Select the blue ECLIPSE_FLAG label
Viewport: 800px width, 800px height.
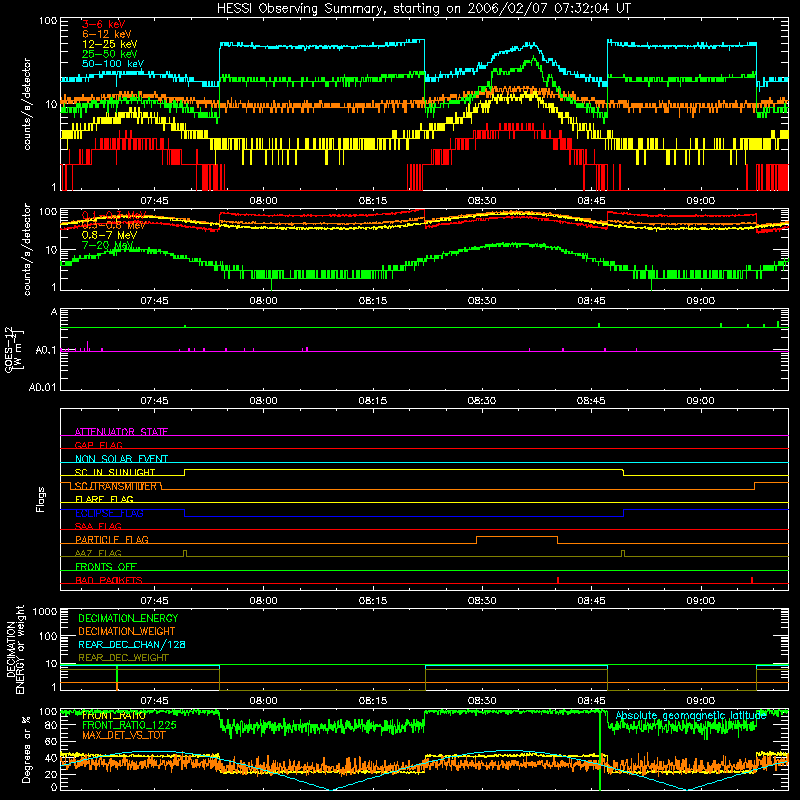click(x=109, y=513)
